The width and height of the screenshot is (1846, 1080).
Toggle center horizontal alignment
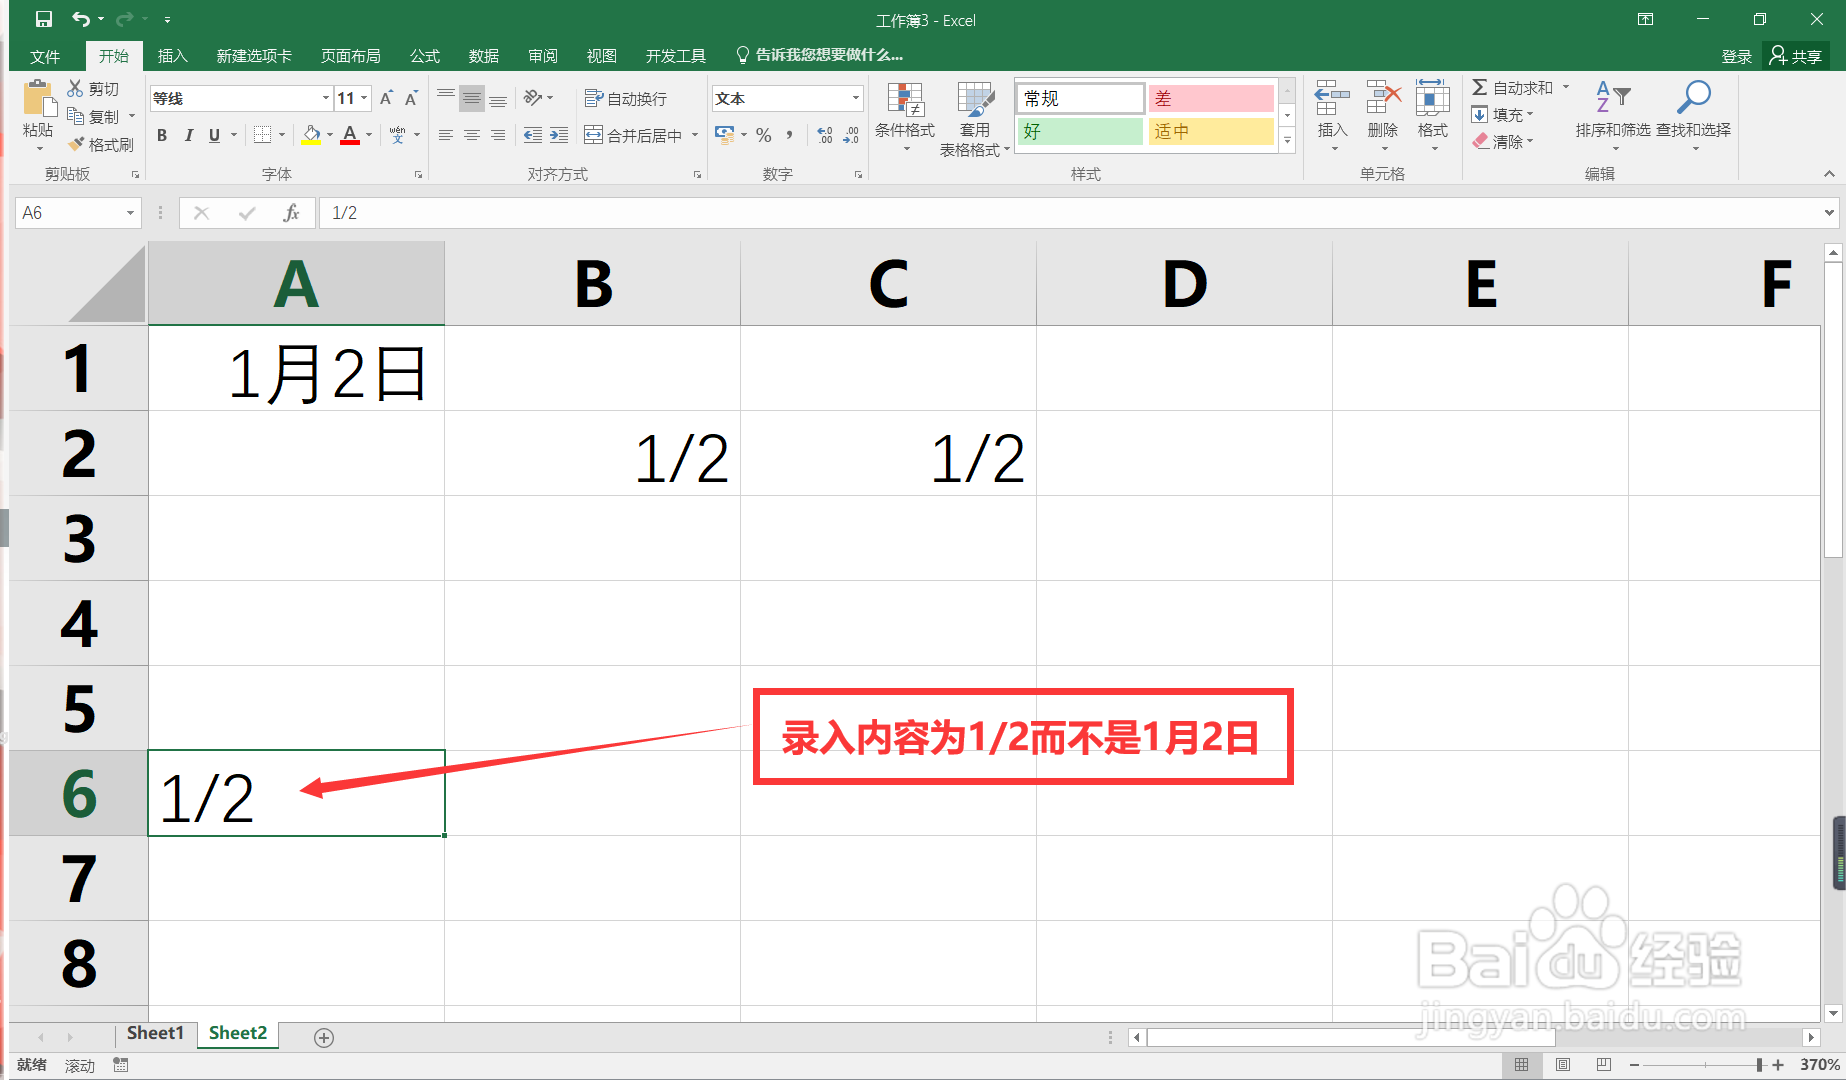point(472,135)
